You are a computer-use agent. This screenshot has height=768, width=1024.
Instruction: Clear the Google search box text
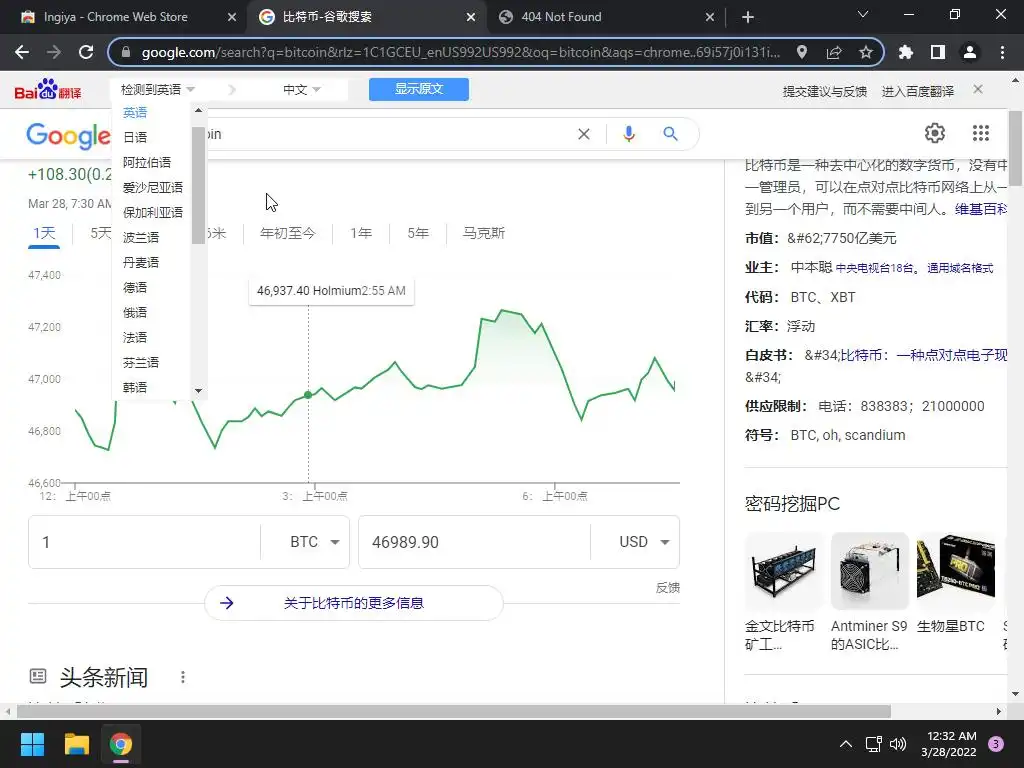click(584, 134)
